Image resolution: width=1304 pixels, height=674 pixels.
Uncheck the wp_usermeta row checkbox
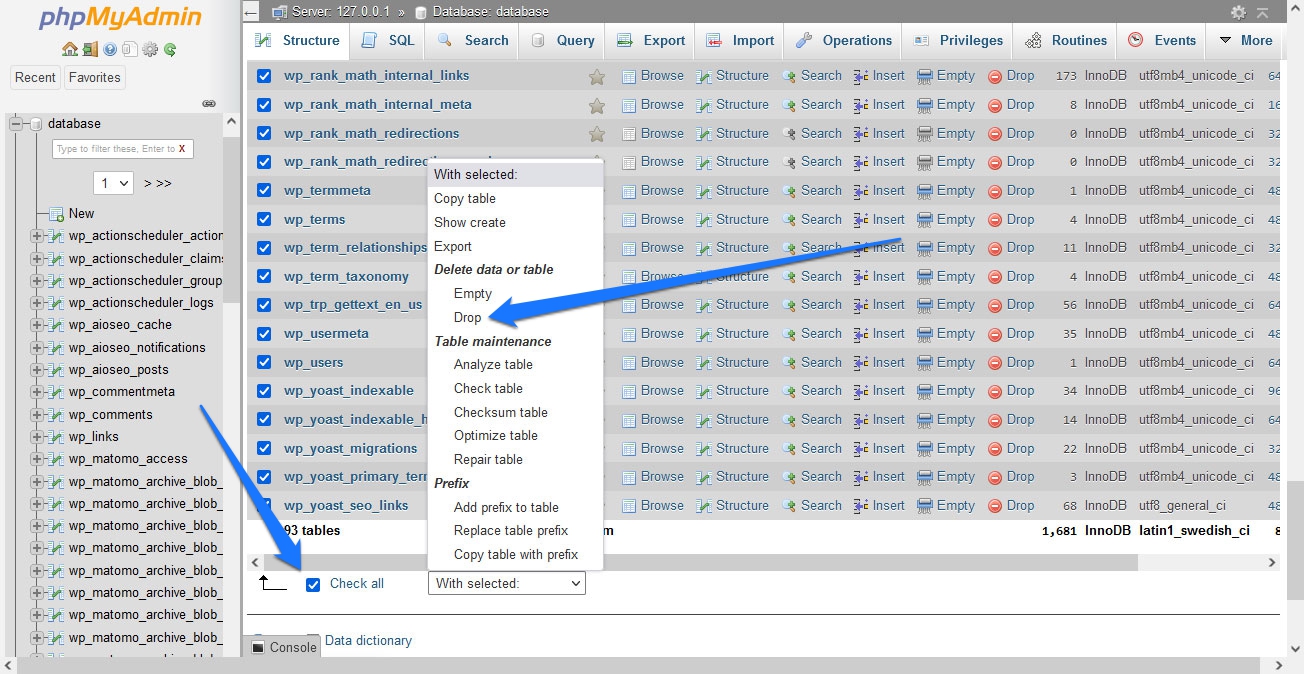click(264, 333)
